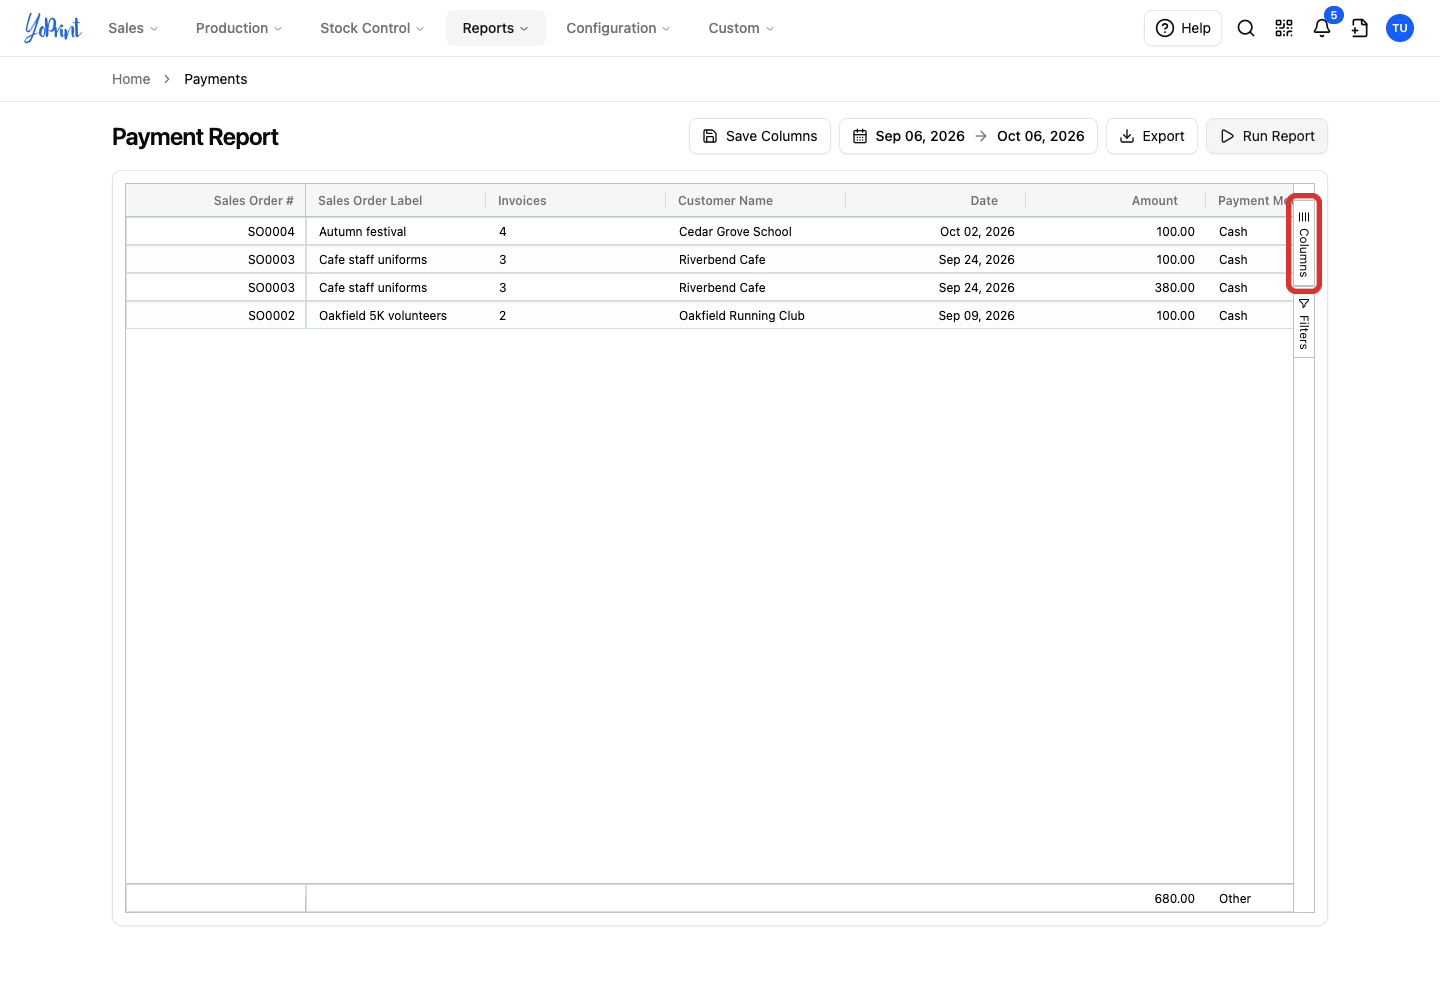Image resolution: width=1440 pixels, height=1000 pixels.
Task: Click the 380.00 amount cell
Action: click(1116, 288)
